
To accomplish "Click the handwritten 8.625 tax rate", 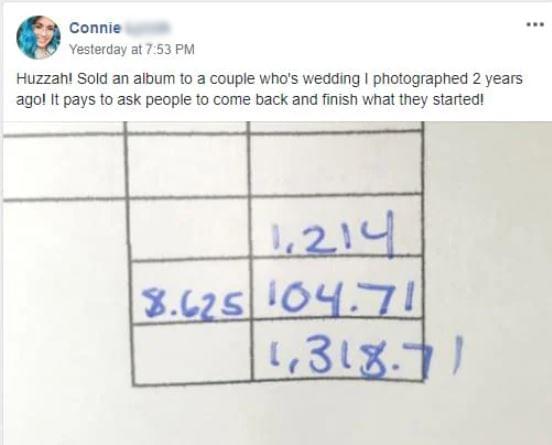I will point(194,303).
